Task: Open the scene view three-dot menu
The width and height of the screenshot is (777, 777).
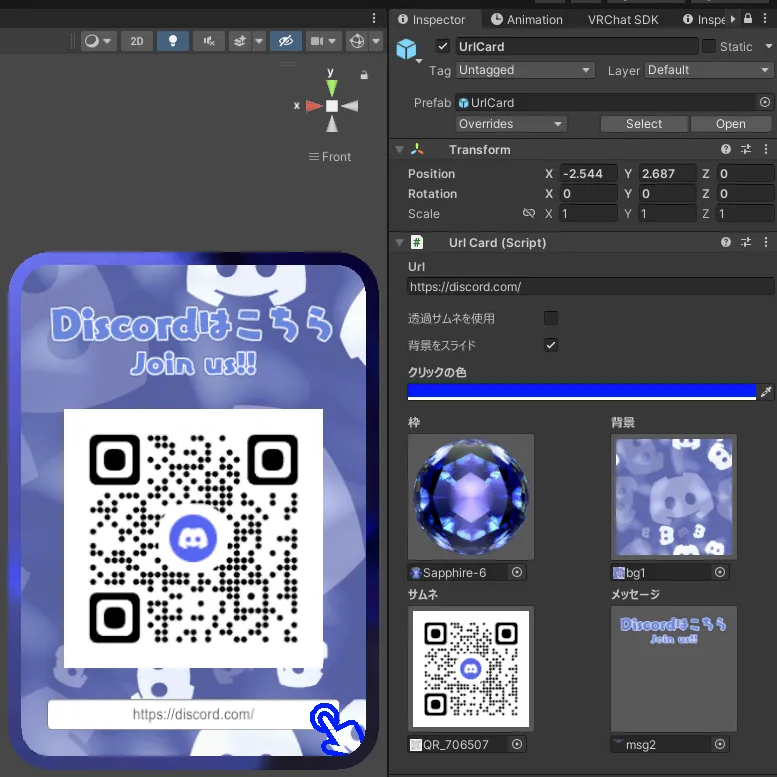Action: click(x=374, y=19)
